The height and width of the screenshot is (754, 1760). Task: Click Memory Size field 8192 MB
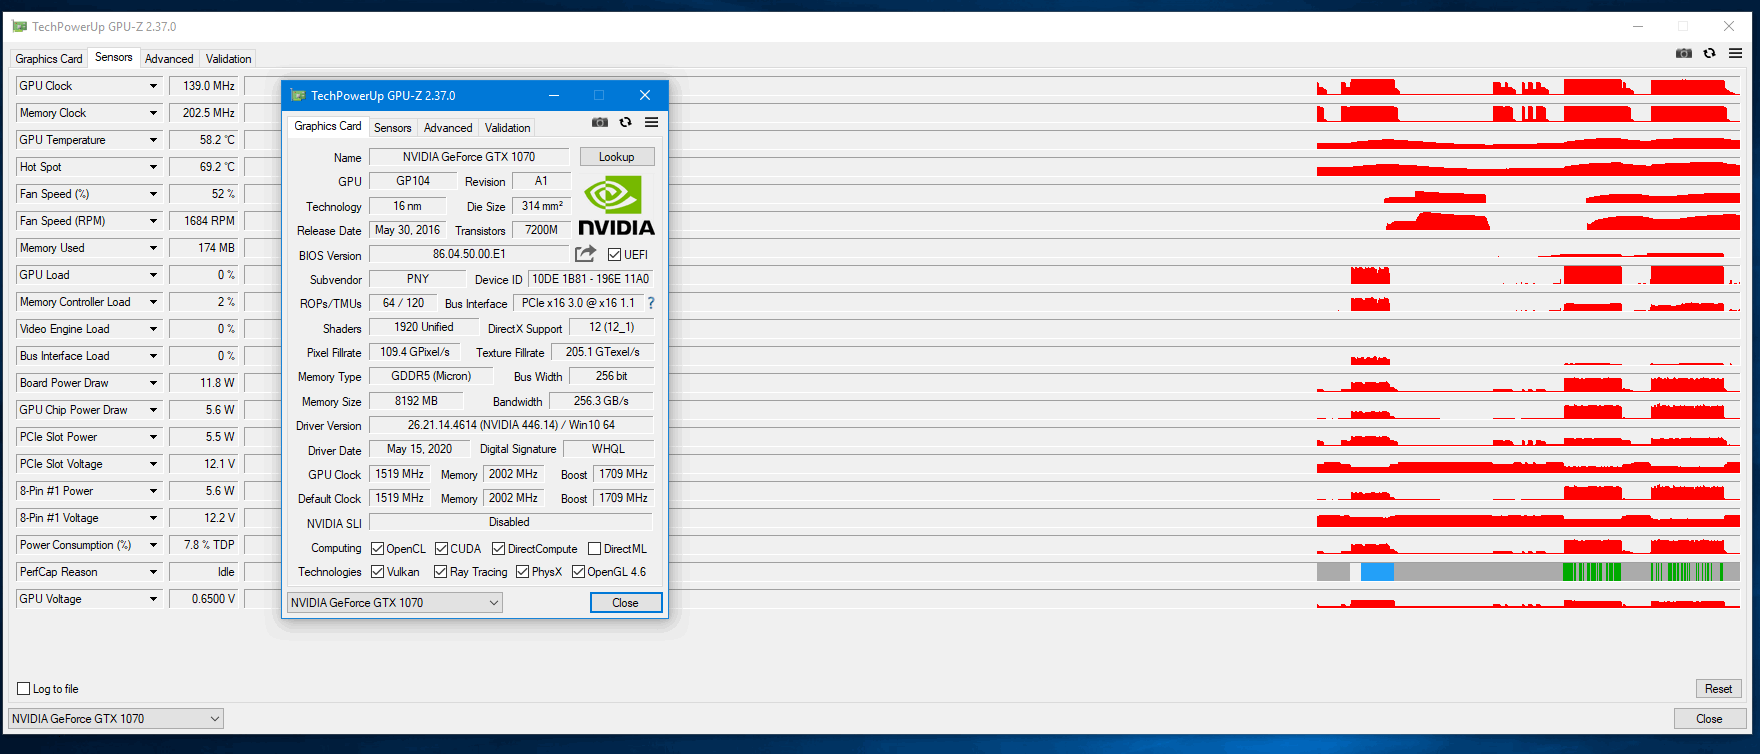[x=416, y=401]
